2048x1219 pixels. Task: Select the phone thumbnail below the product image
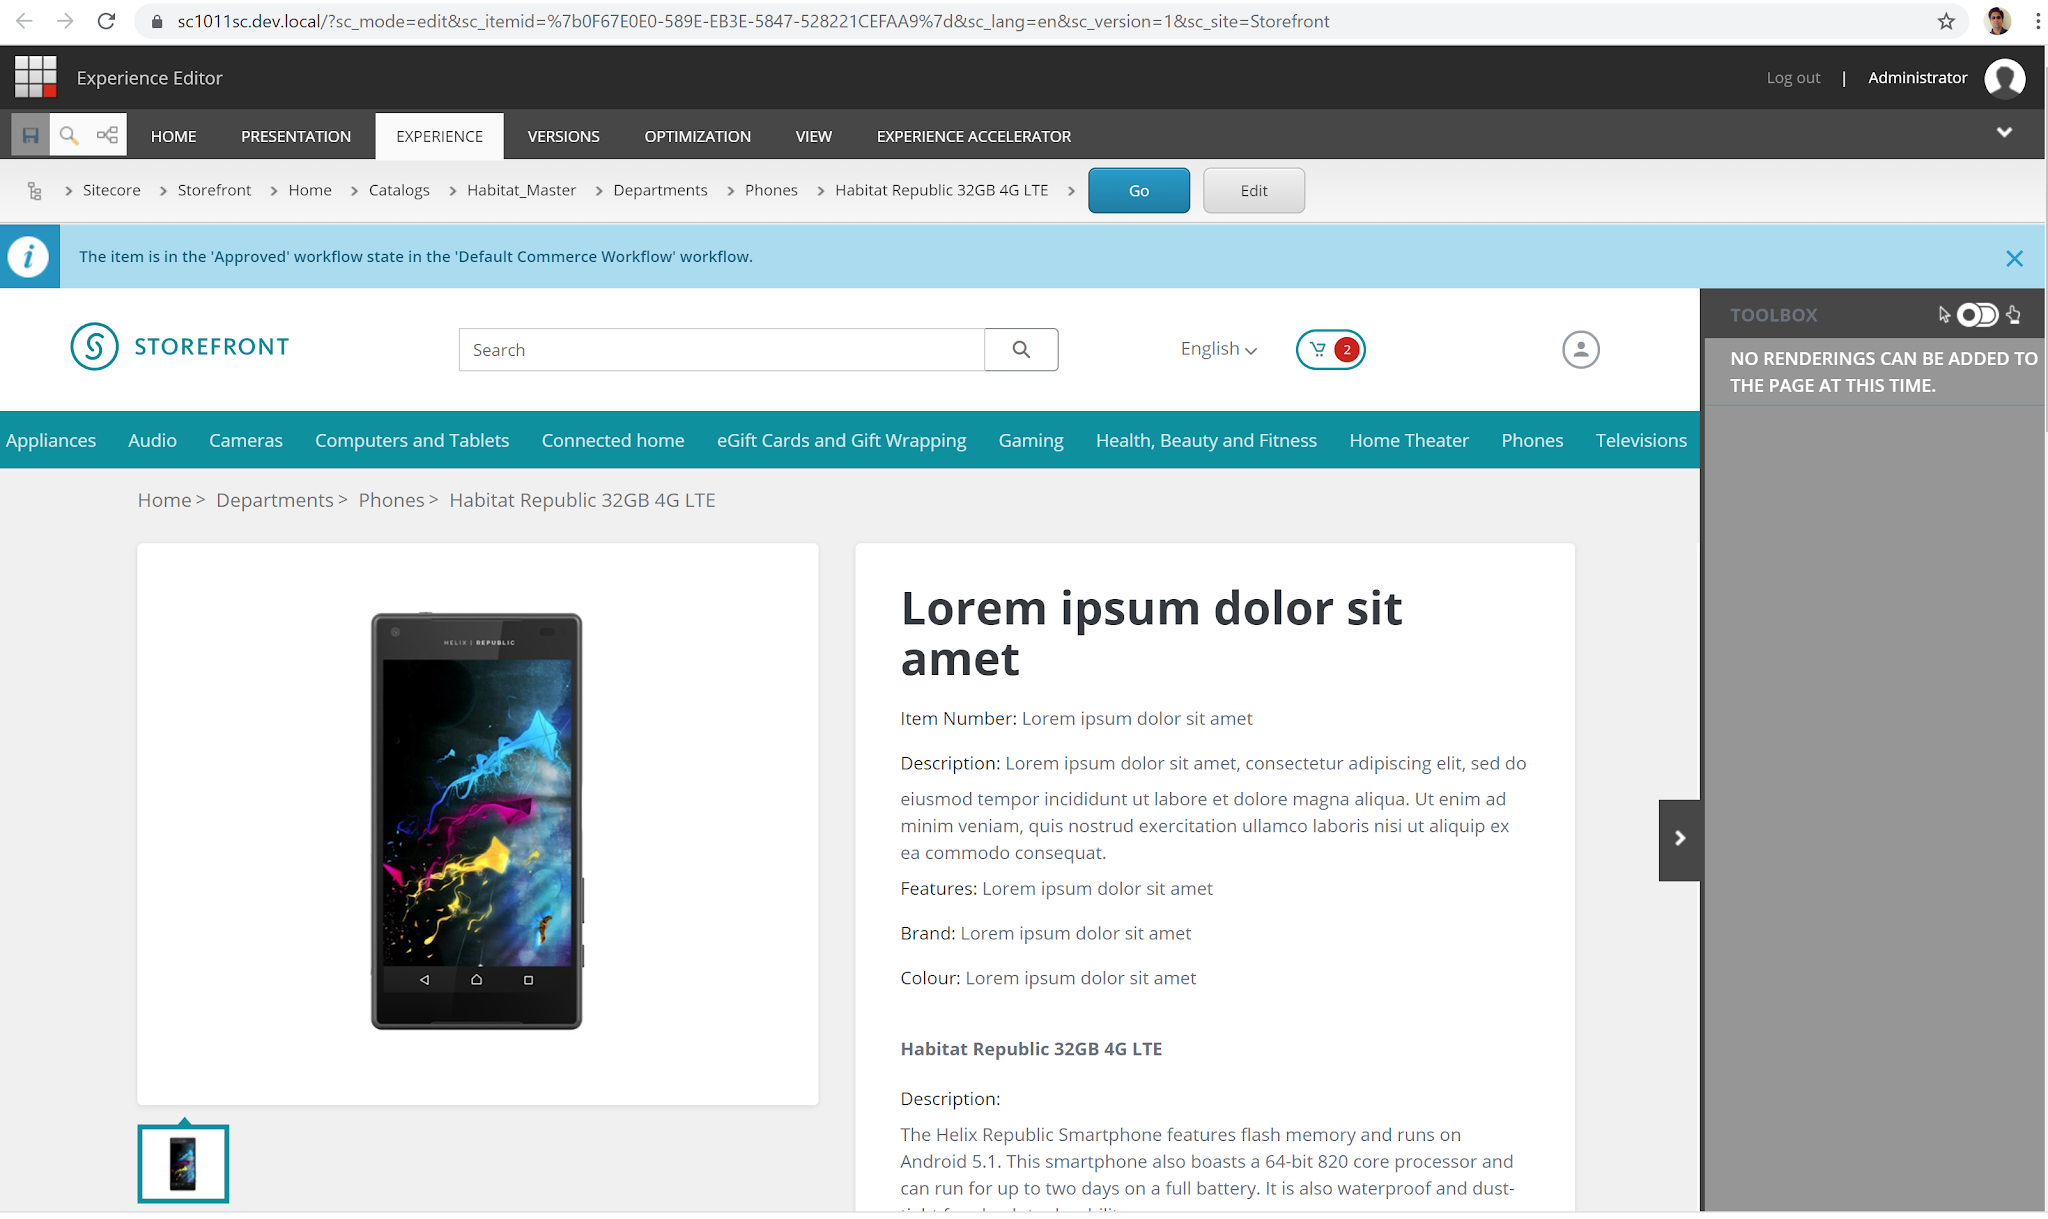(183, 1162)
